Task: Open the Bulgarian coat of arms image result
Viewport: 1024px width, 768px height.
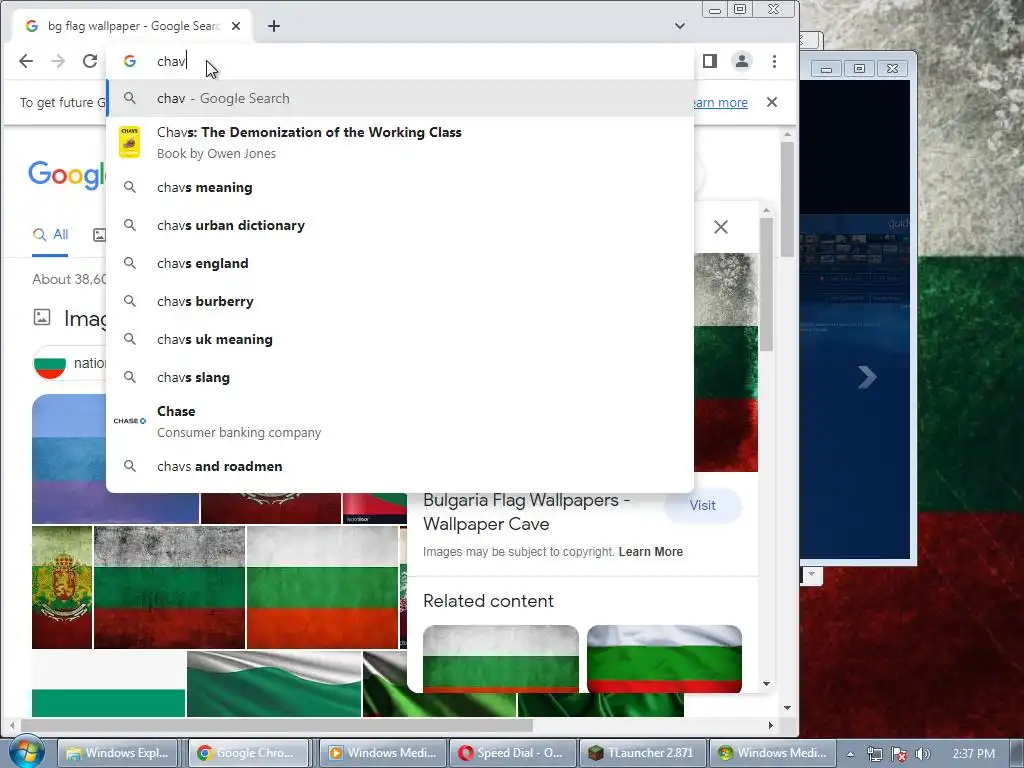Action: [x=62, y=587]
